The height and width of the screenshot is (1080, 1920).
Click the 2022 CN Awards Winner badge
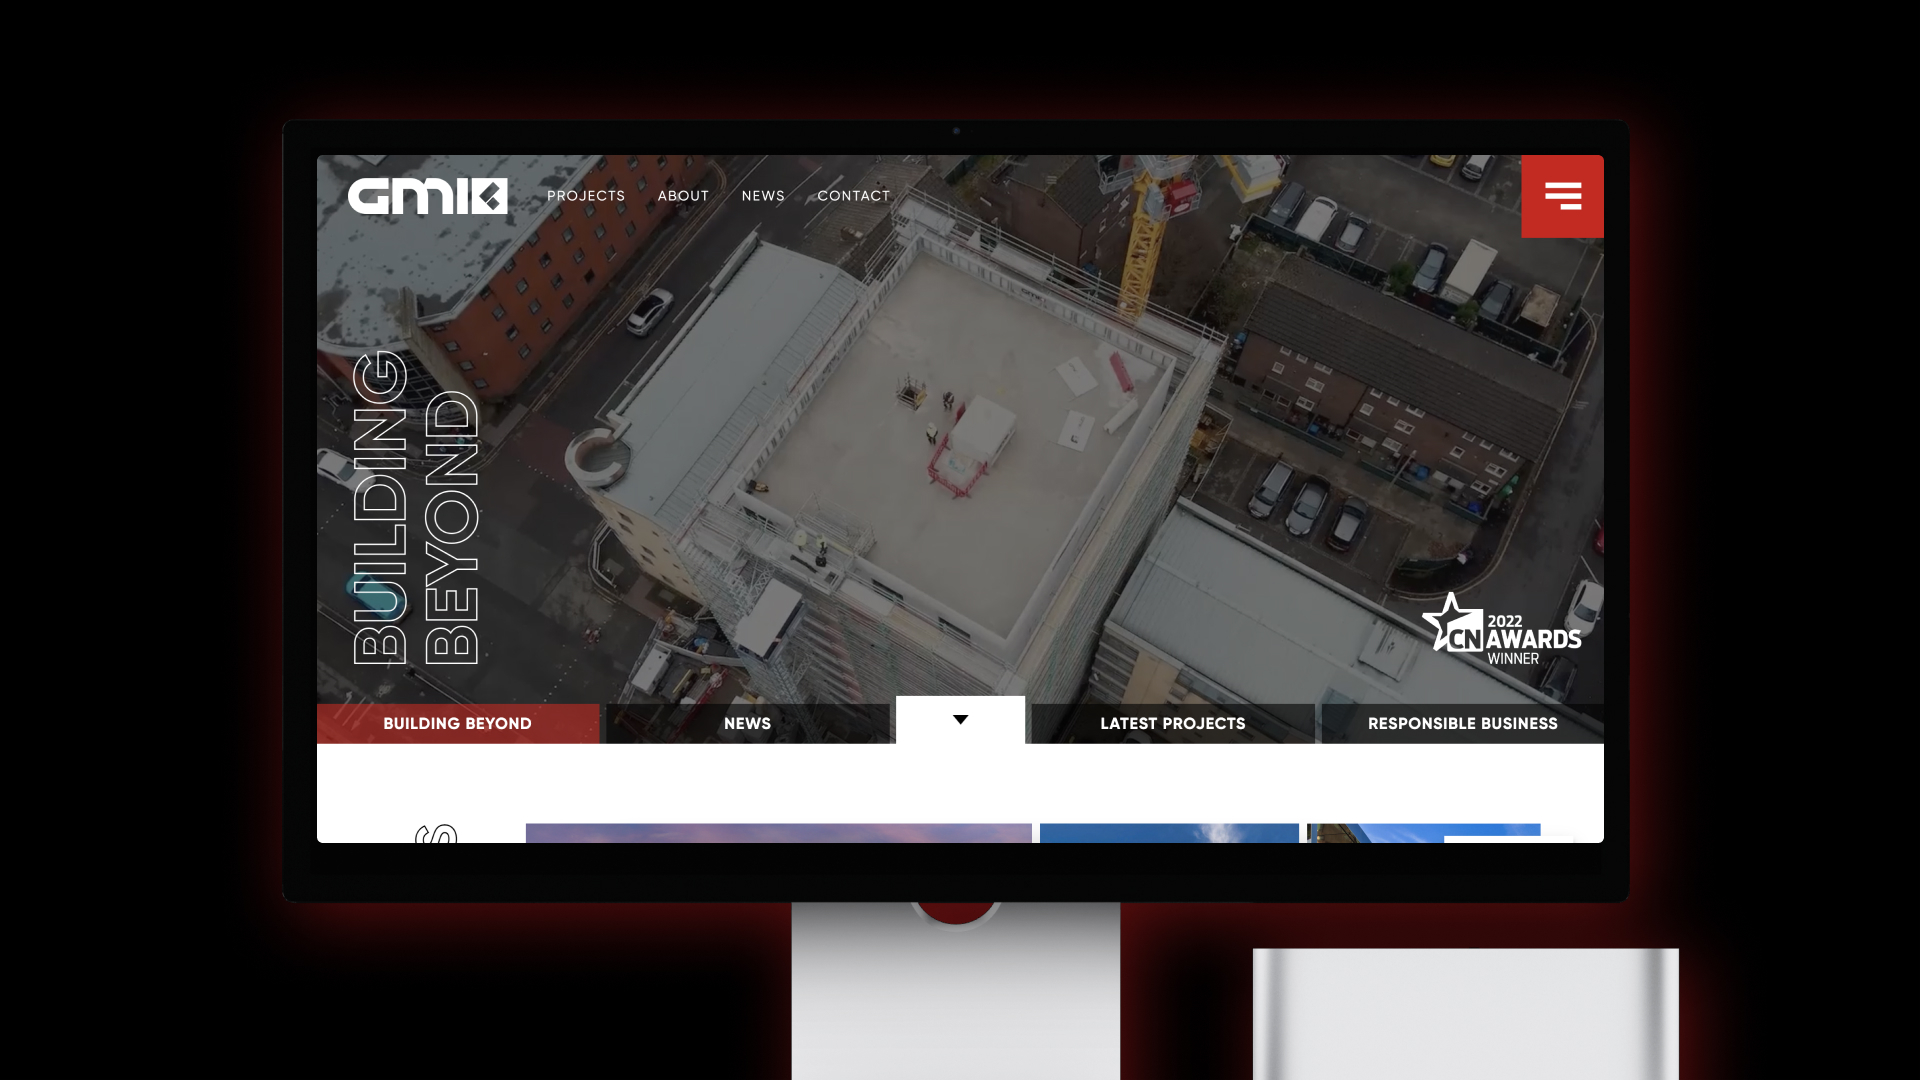point(1502,630)
